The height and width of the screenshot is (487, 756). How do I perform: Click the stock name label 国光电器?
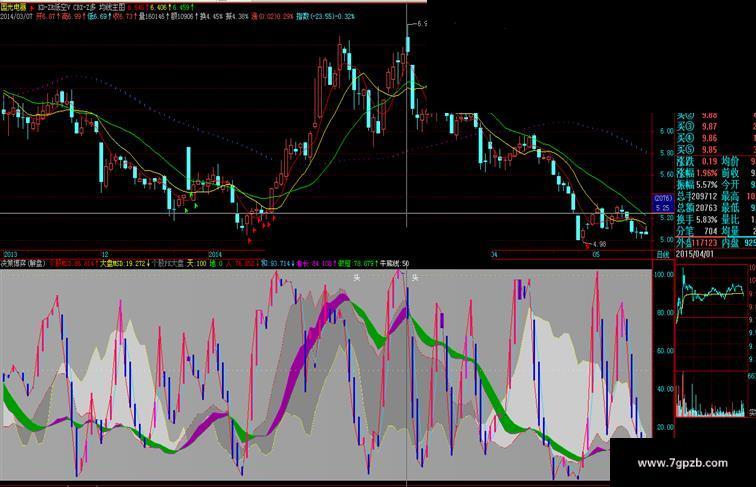14,8
